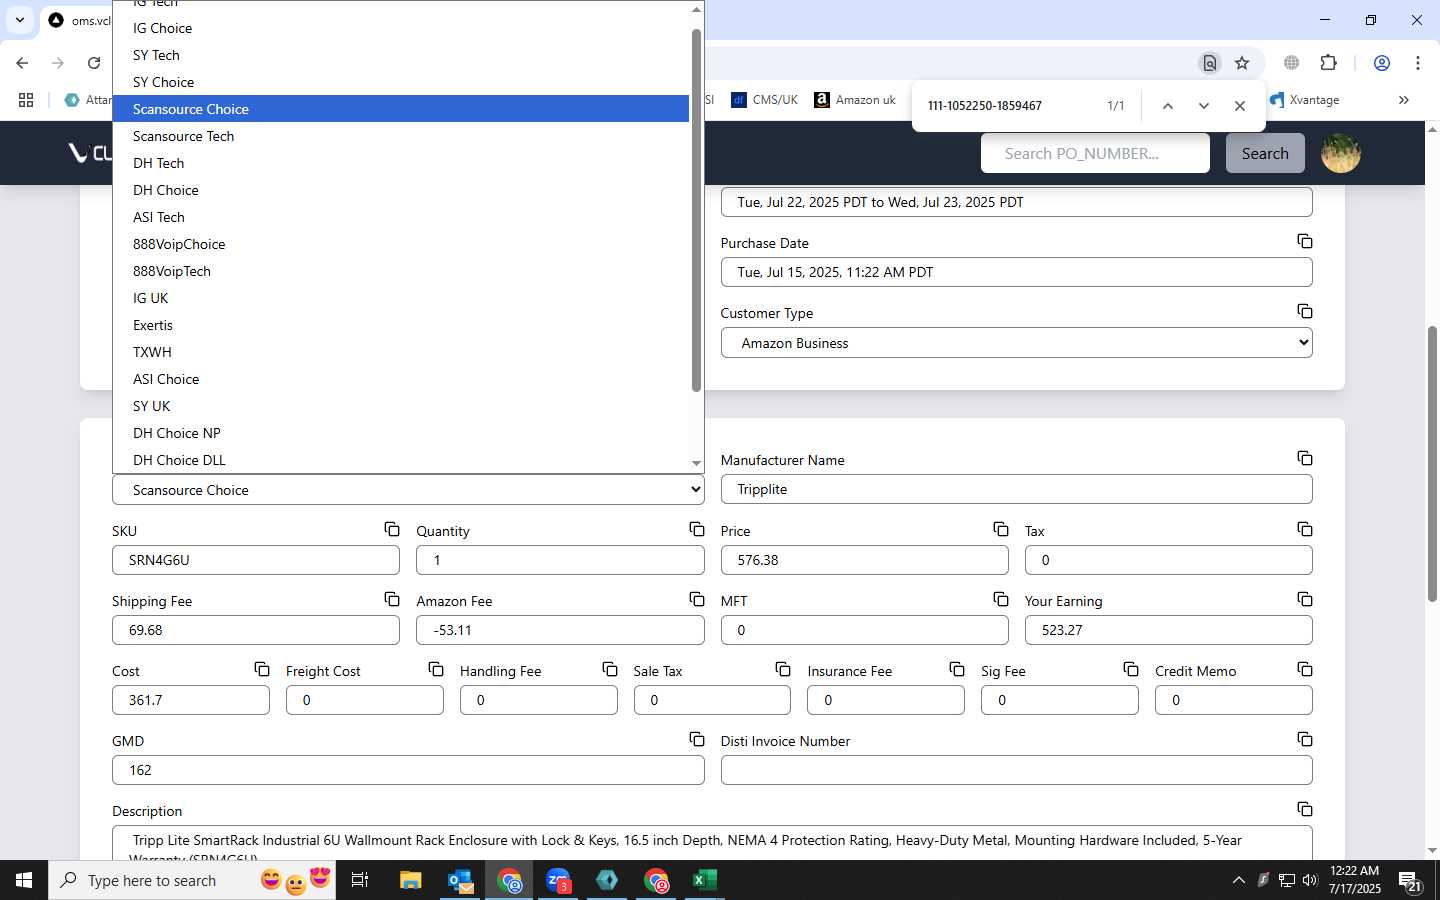Copy the Customer Type field value
Image resolution: width=1440 pixels, height=900 pixels.
tap(1305, 311)
